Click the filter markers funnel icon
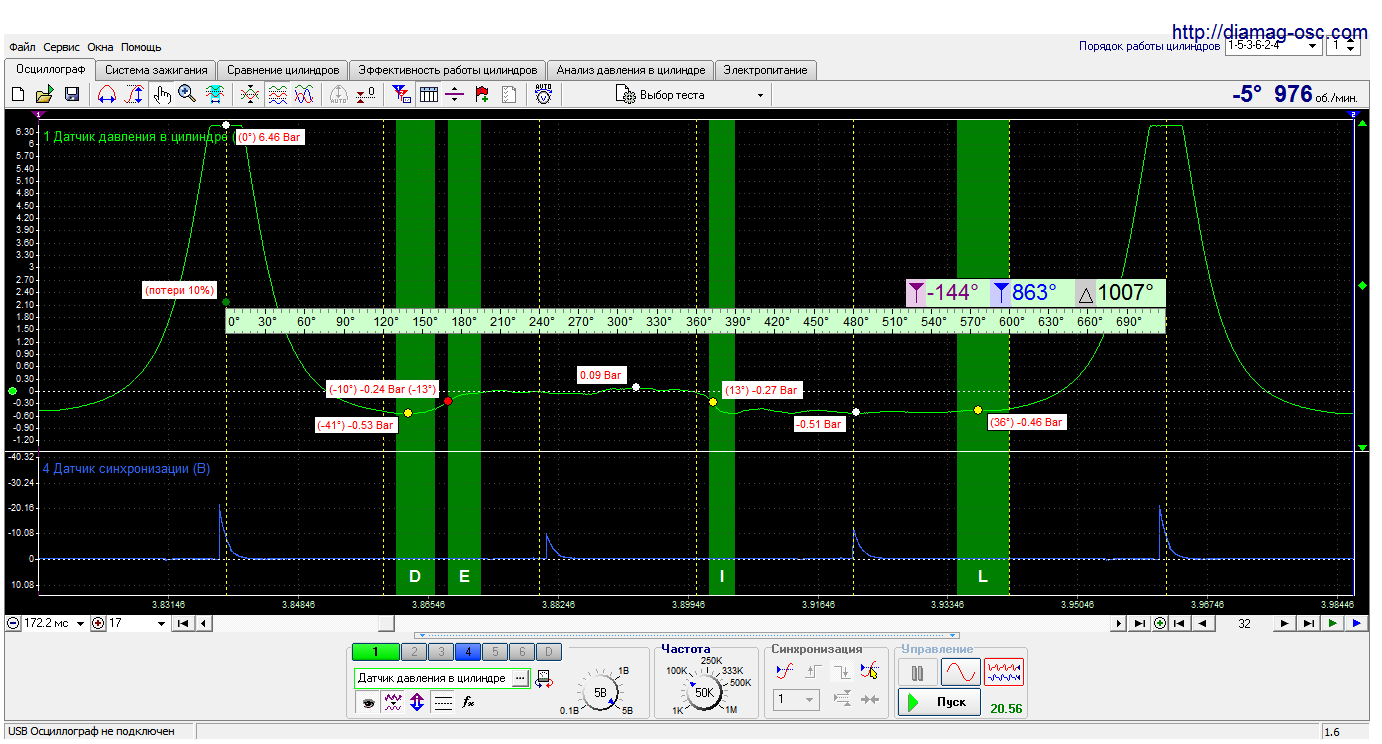This screenshot has height=744, width=1382. pyautogui.click(x=402, y=95)
